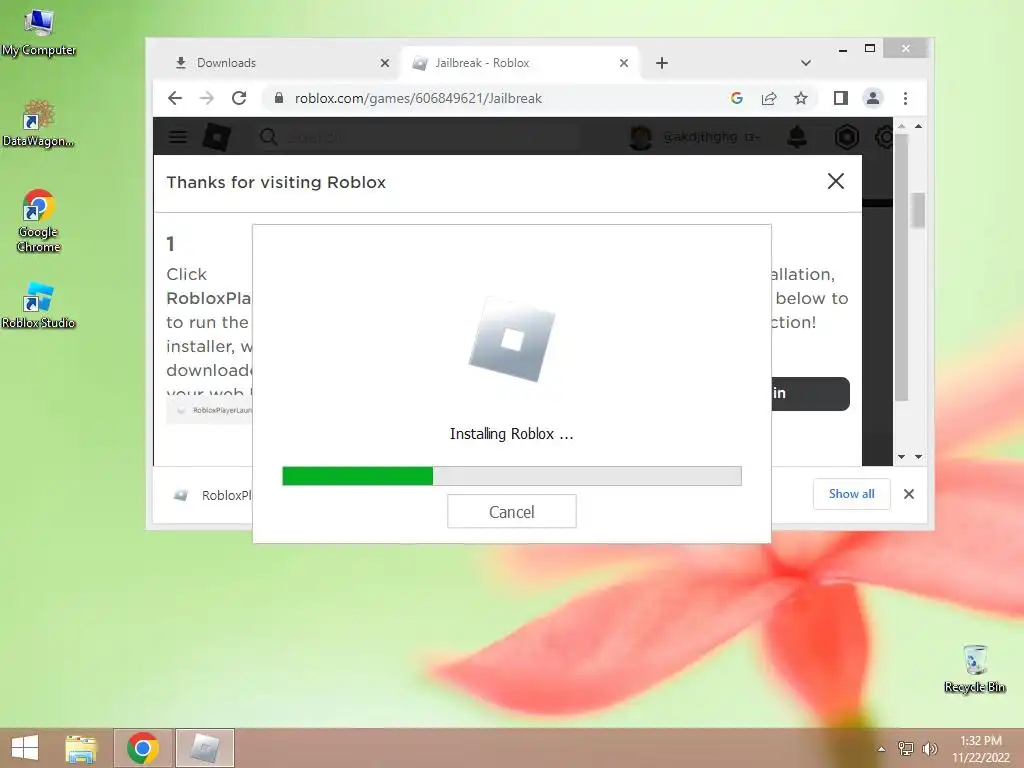The width and height of the screenshot is (1024, 768).
Task: Click Roblox home logo in header
Action: [x=217, y=136]
